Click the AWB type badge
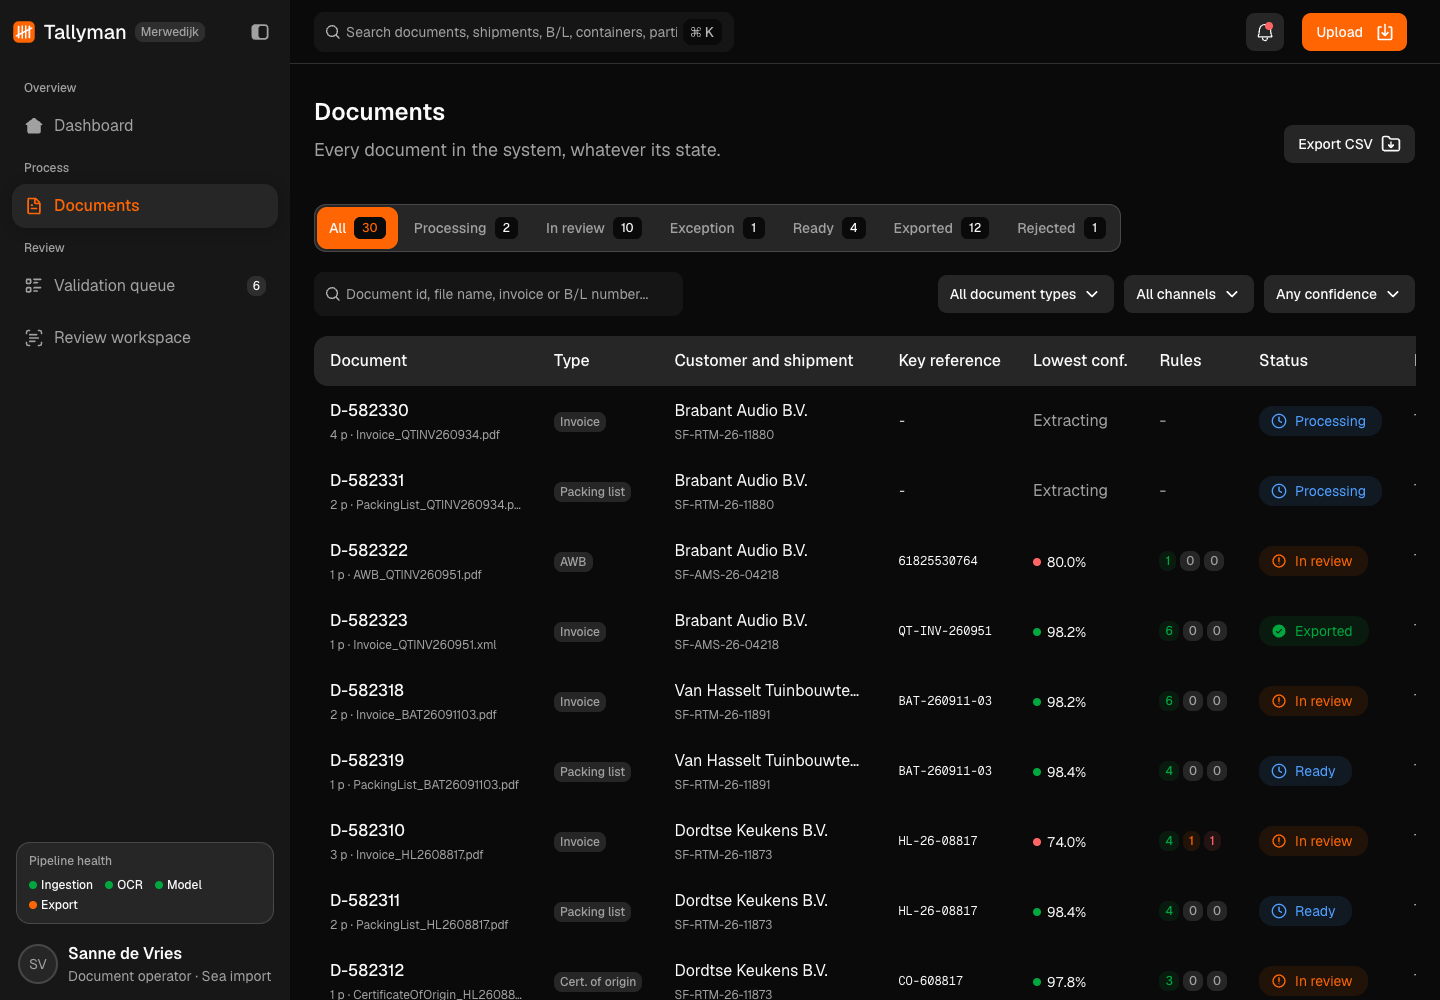The height and width of the screenshot is (1000, 1440). click(x=573, y=562)
